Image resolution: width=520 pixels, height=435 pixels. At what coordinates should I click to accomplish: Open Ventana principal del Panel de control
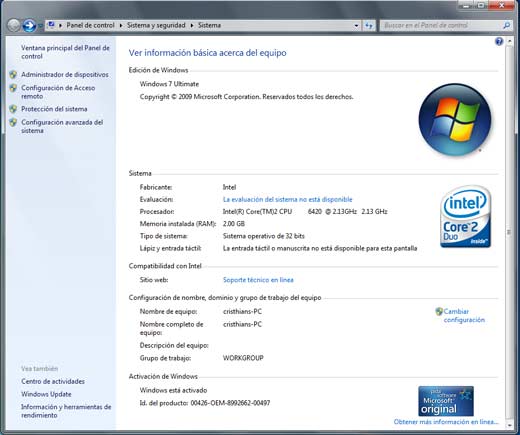coord(65,52)
